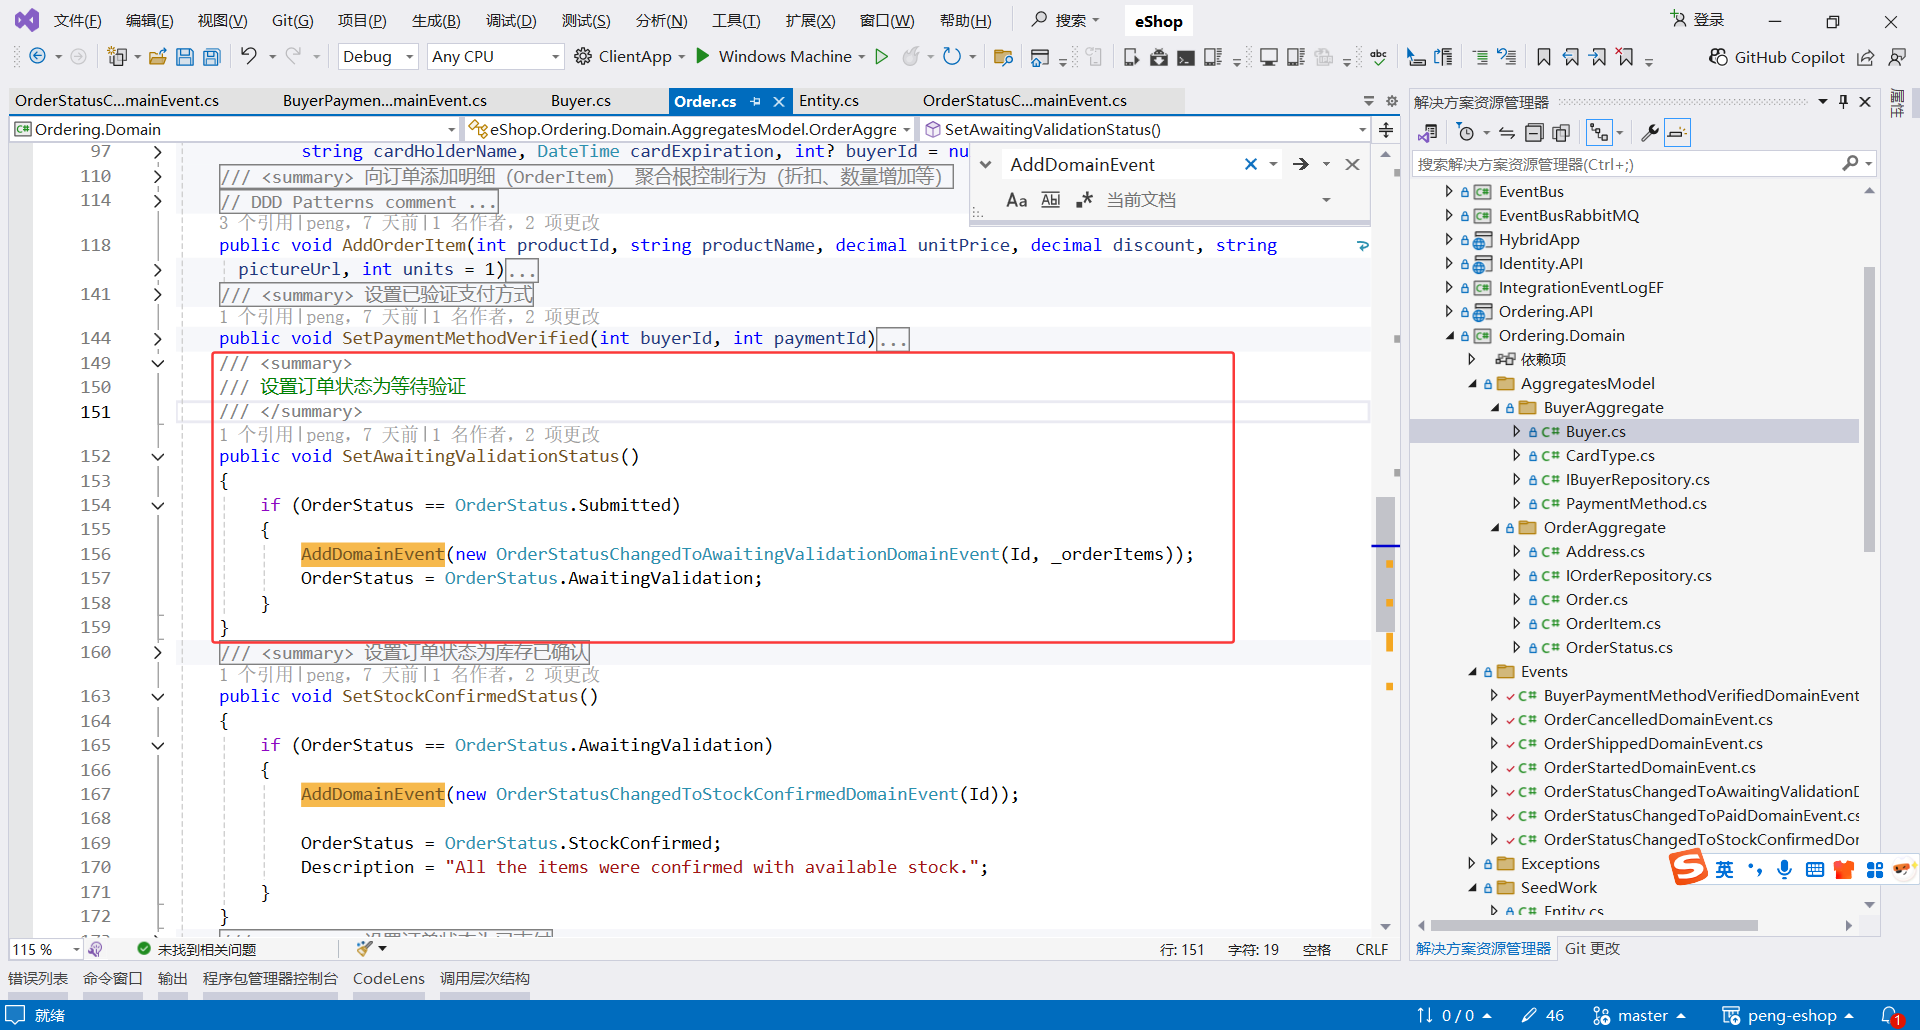Click the Find in Files folder icon
The height and width of the screenshot is (1030, 1920).
(x=1003, y=57)
